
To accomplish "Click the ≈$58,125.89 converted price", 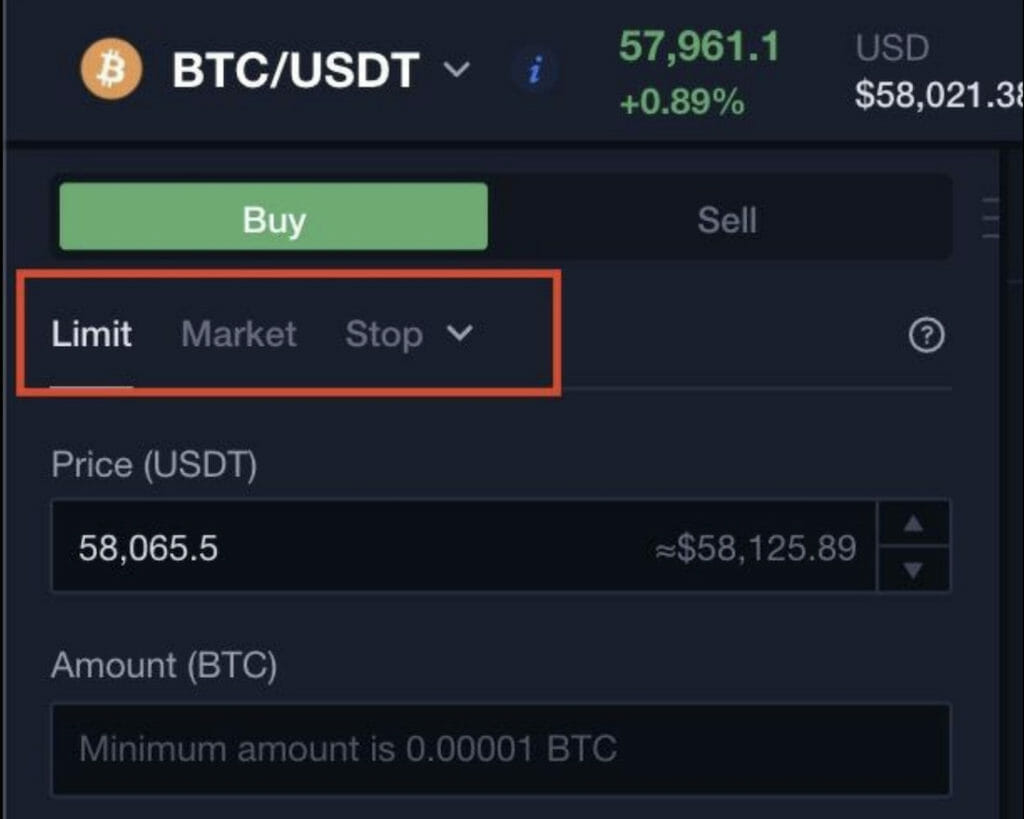I will (756, 547).
